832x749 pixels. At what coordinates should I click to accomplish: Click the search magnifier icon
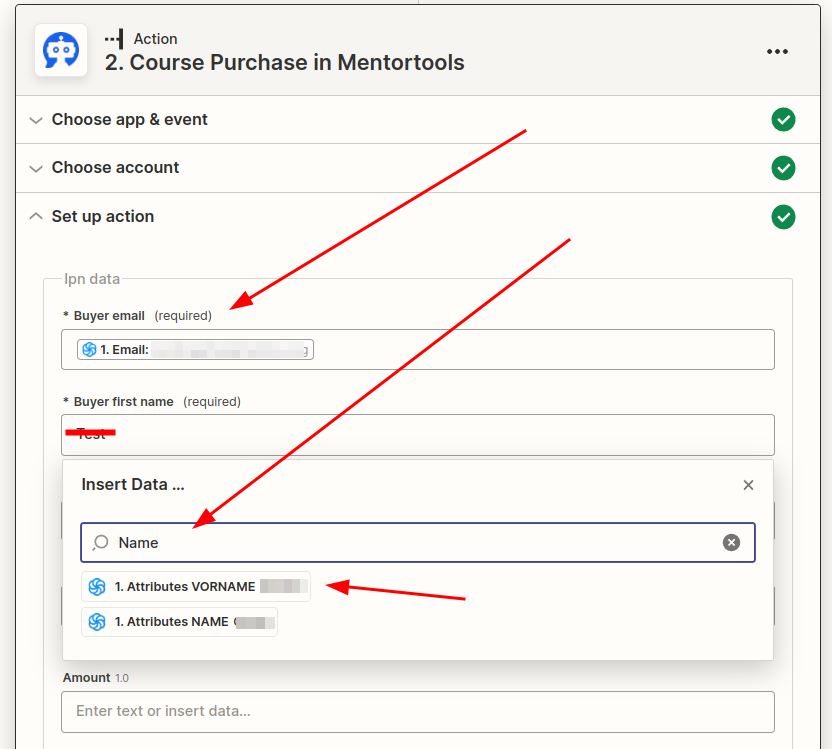(100, 543)
